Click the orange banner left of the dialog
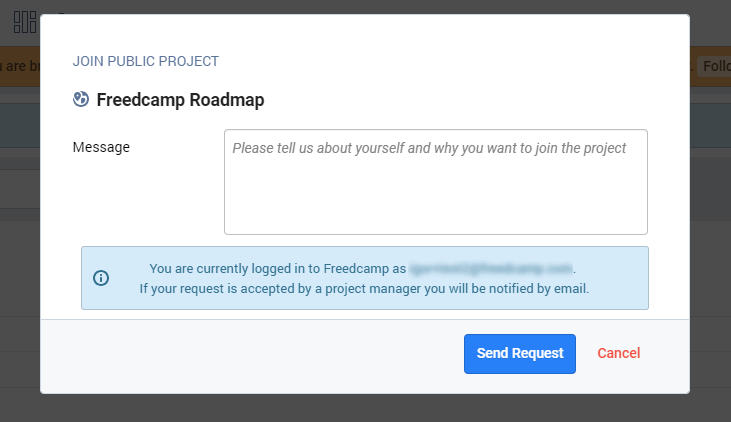This screenshot has width=731, height=422. pyautogui.click(x=19, y=66)
